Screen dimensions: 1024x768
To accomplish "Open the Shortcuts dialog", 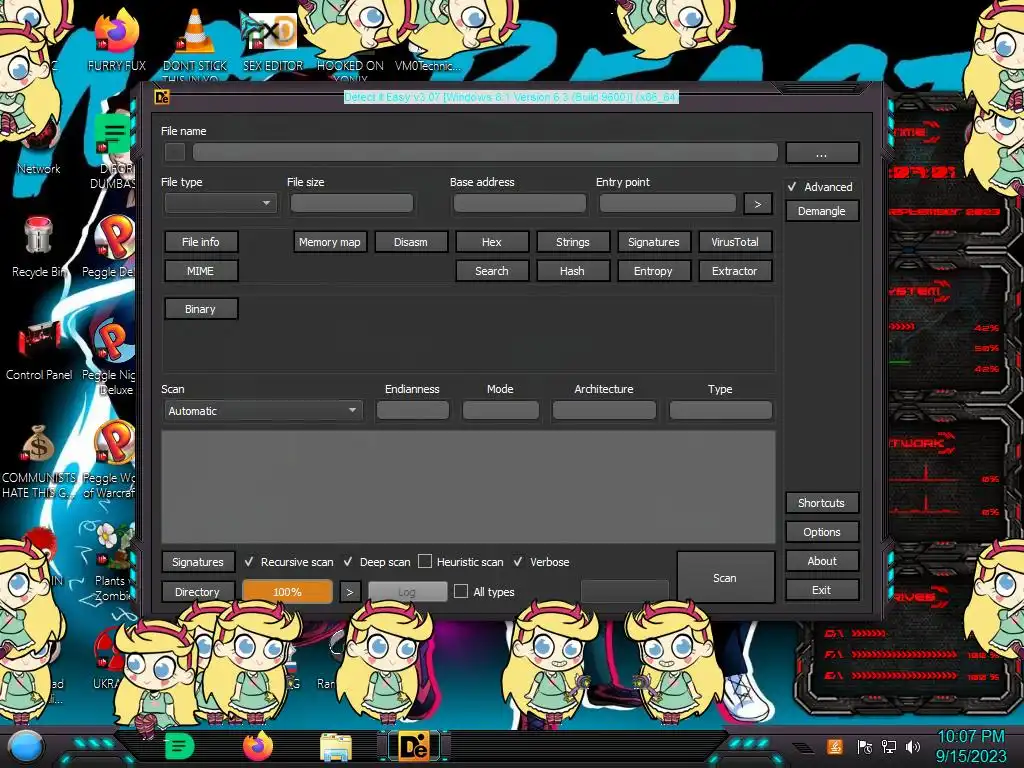I will tap(822, 503).
